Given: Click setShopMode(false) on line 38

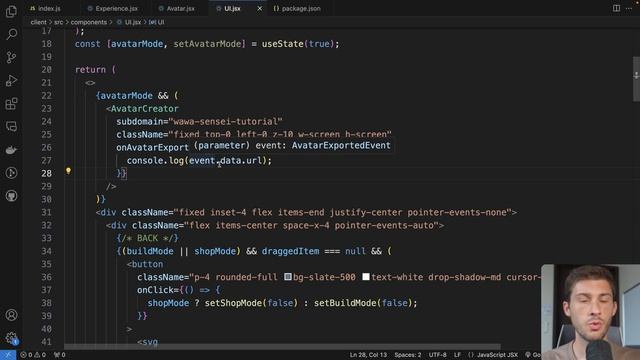Looking at the screenshot, I should pos(251,303).
